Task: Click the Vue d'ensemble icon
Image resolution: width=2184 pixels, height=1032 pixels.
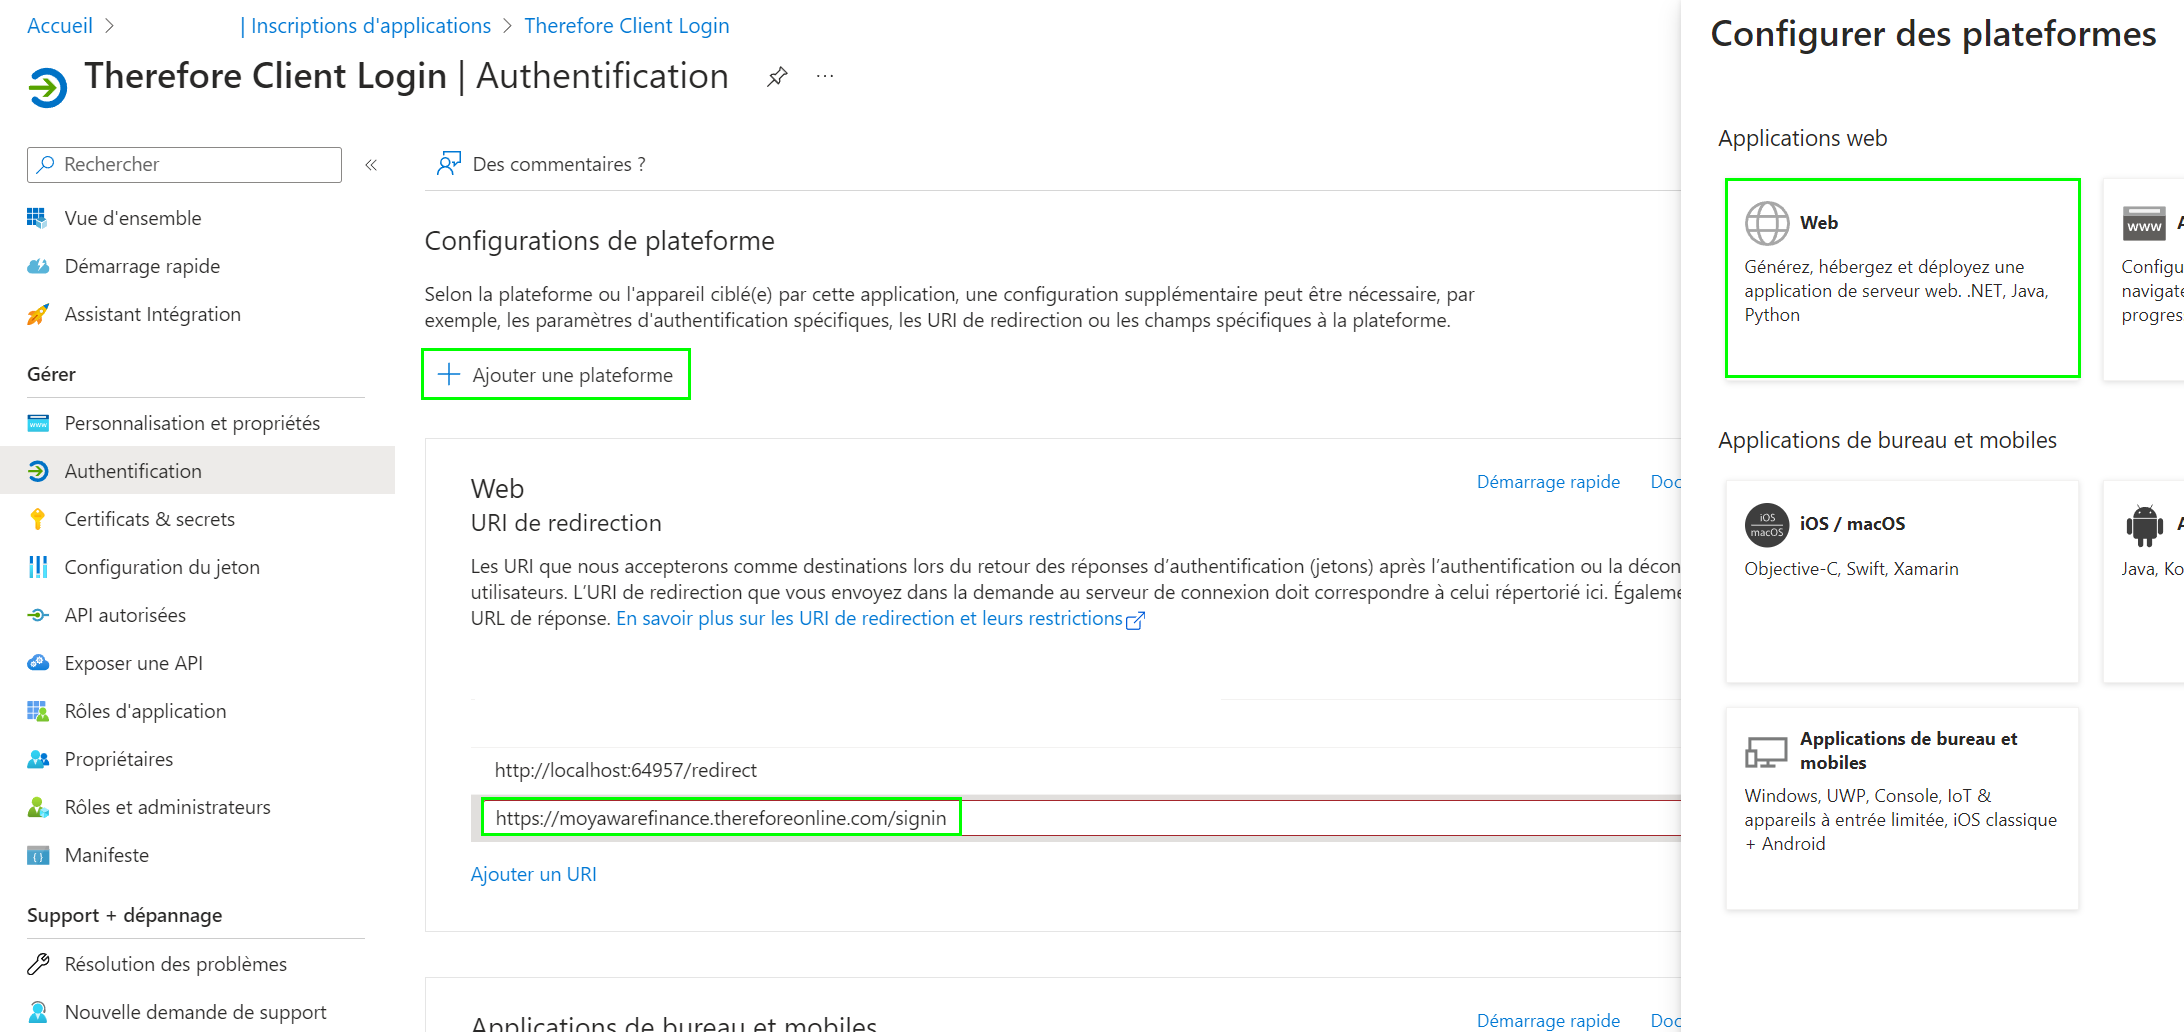Action: click(37, 218)
